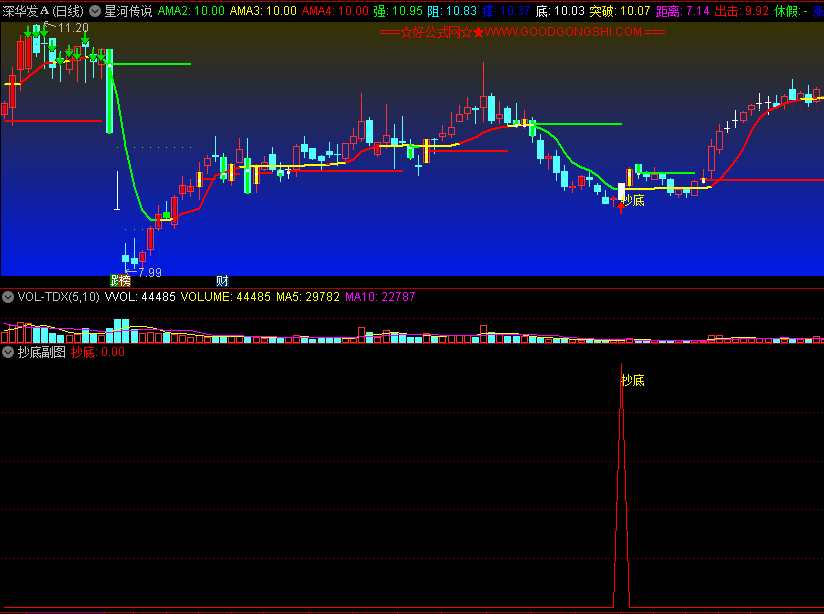Open the 抄底副图 indicator dropdown arrow
Image resolution: width=824 pixels, height=614 pixels.
click(8, 352)
